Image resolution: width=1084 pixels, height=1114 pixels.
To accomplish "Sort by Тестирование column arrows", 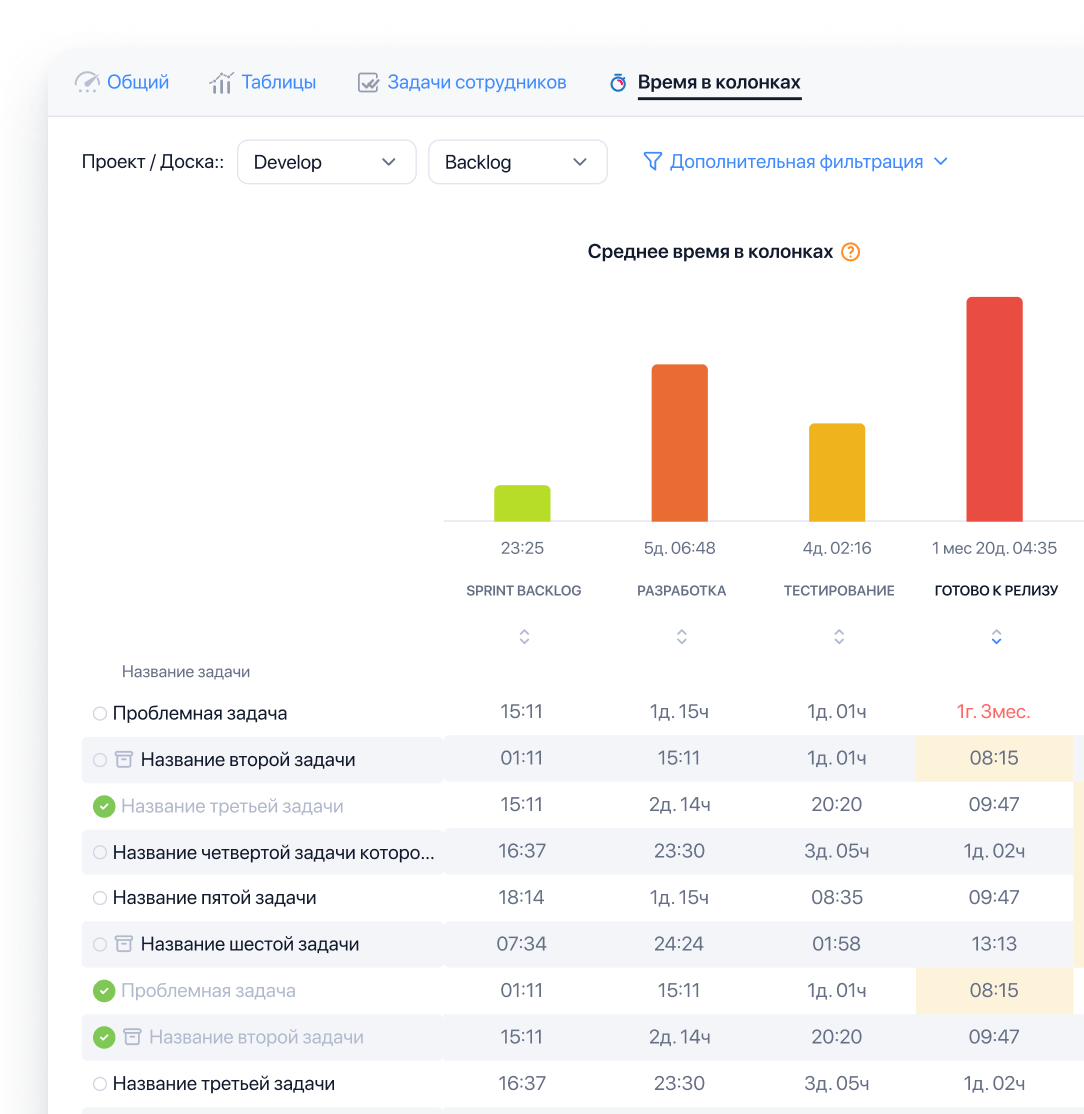I will click(839, 637).
